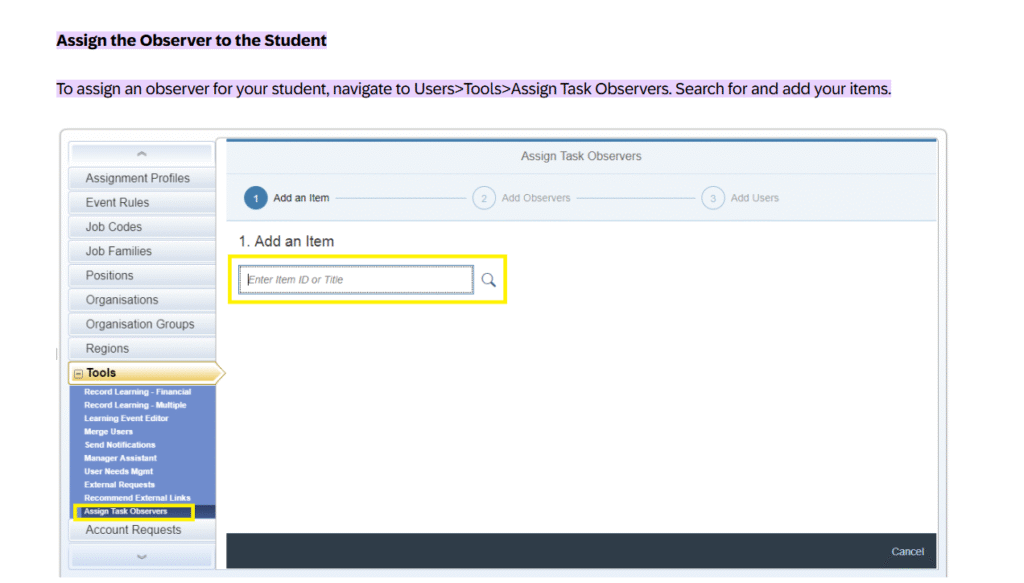Click the step 2 Add Observers circle
The height and width of the screenshot is (583, 1024).
coord(484,198)
